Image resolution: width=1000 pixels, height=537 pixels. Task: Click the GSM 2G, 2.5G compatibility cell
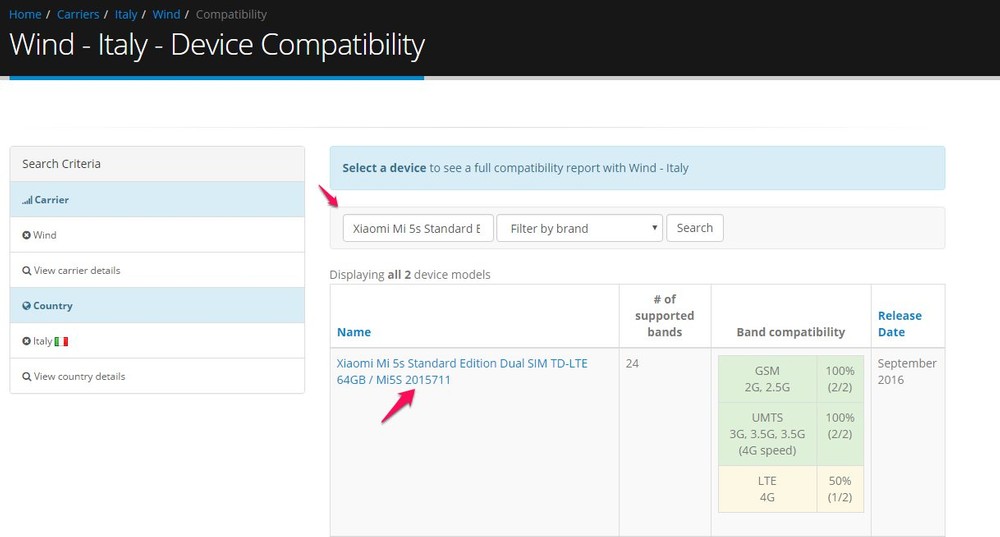[x=767, y=378]
